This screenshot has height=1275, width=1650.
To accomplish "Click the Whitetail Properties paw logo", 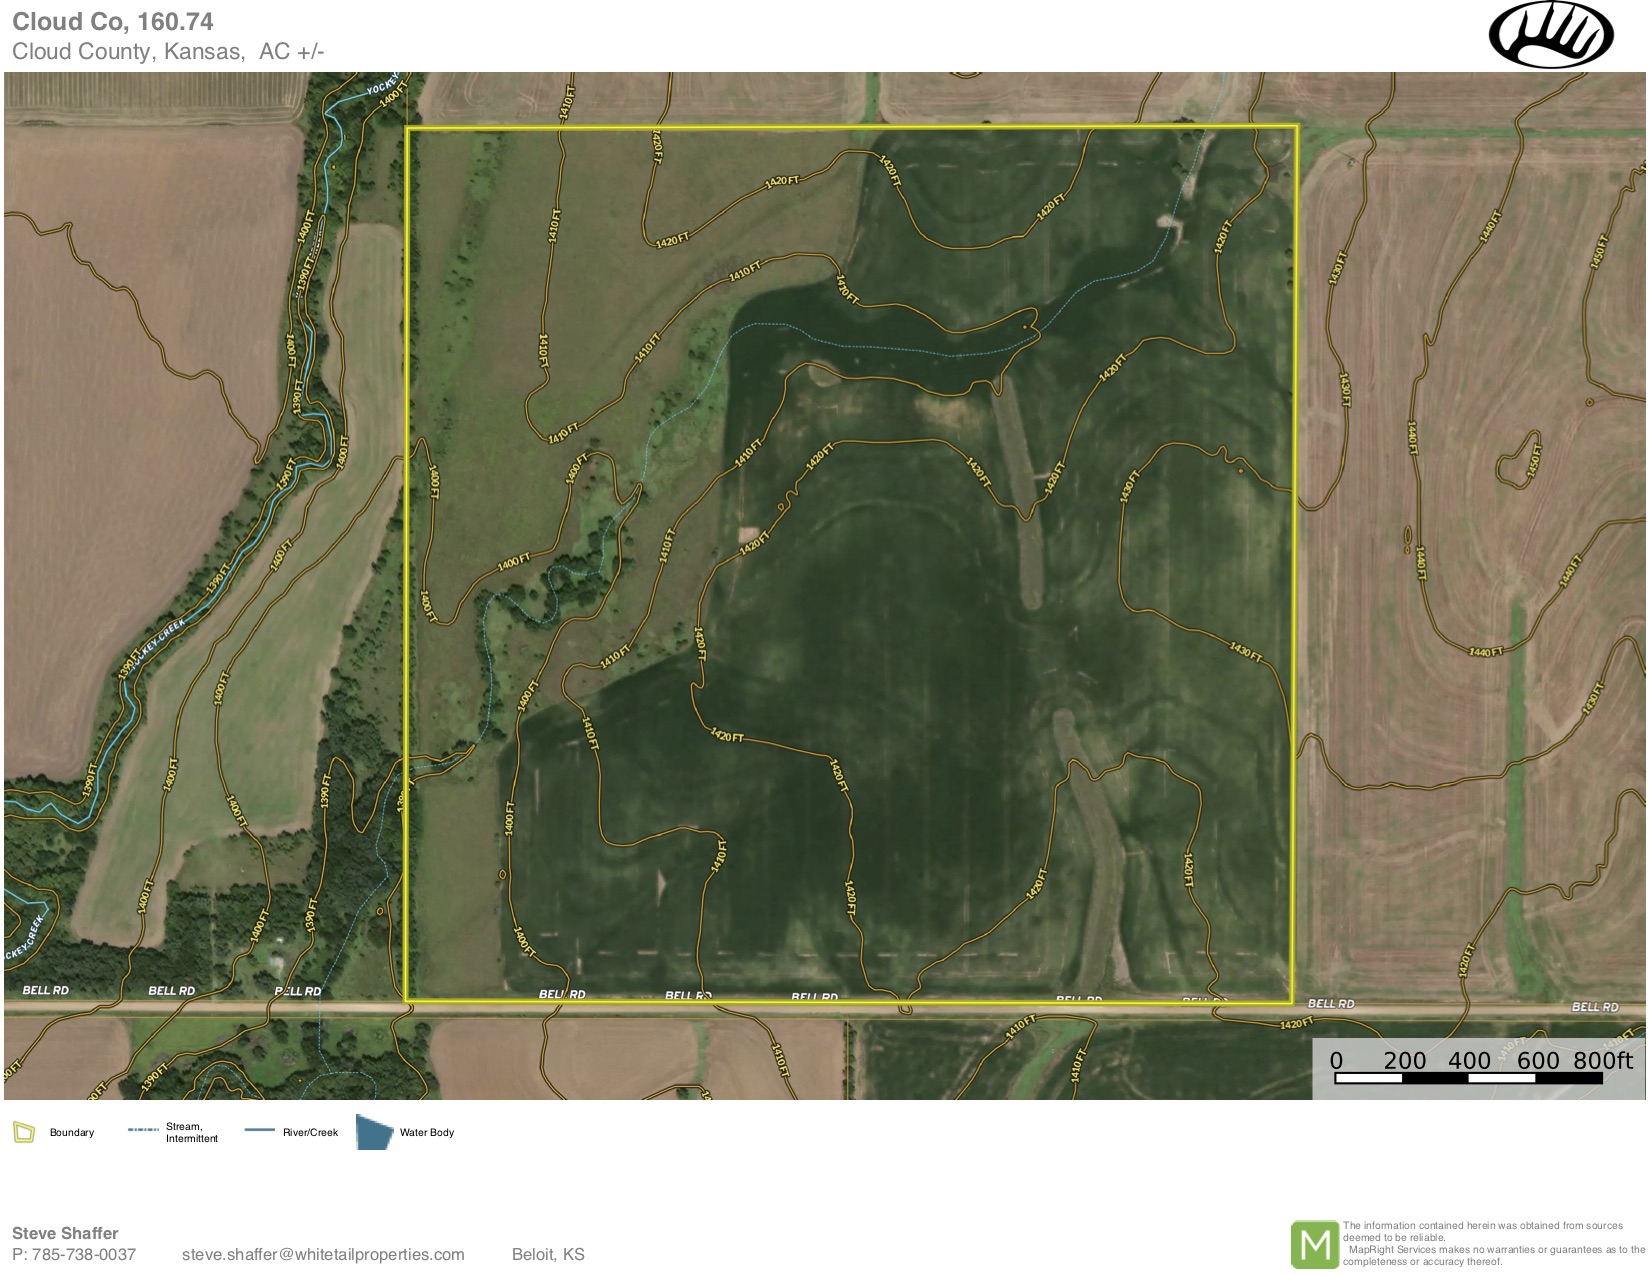I will point(1550,34).
